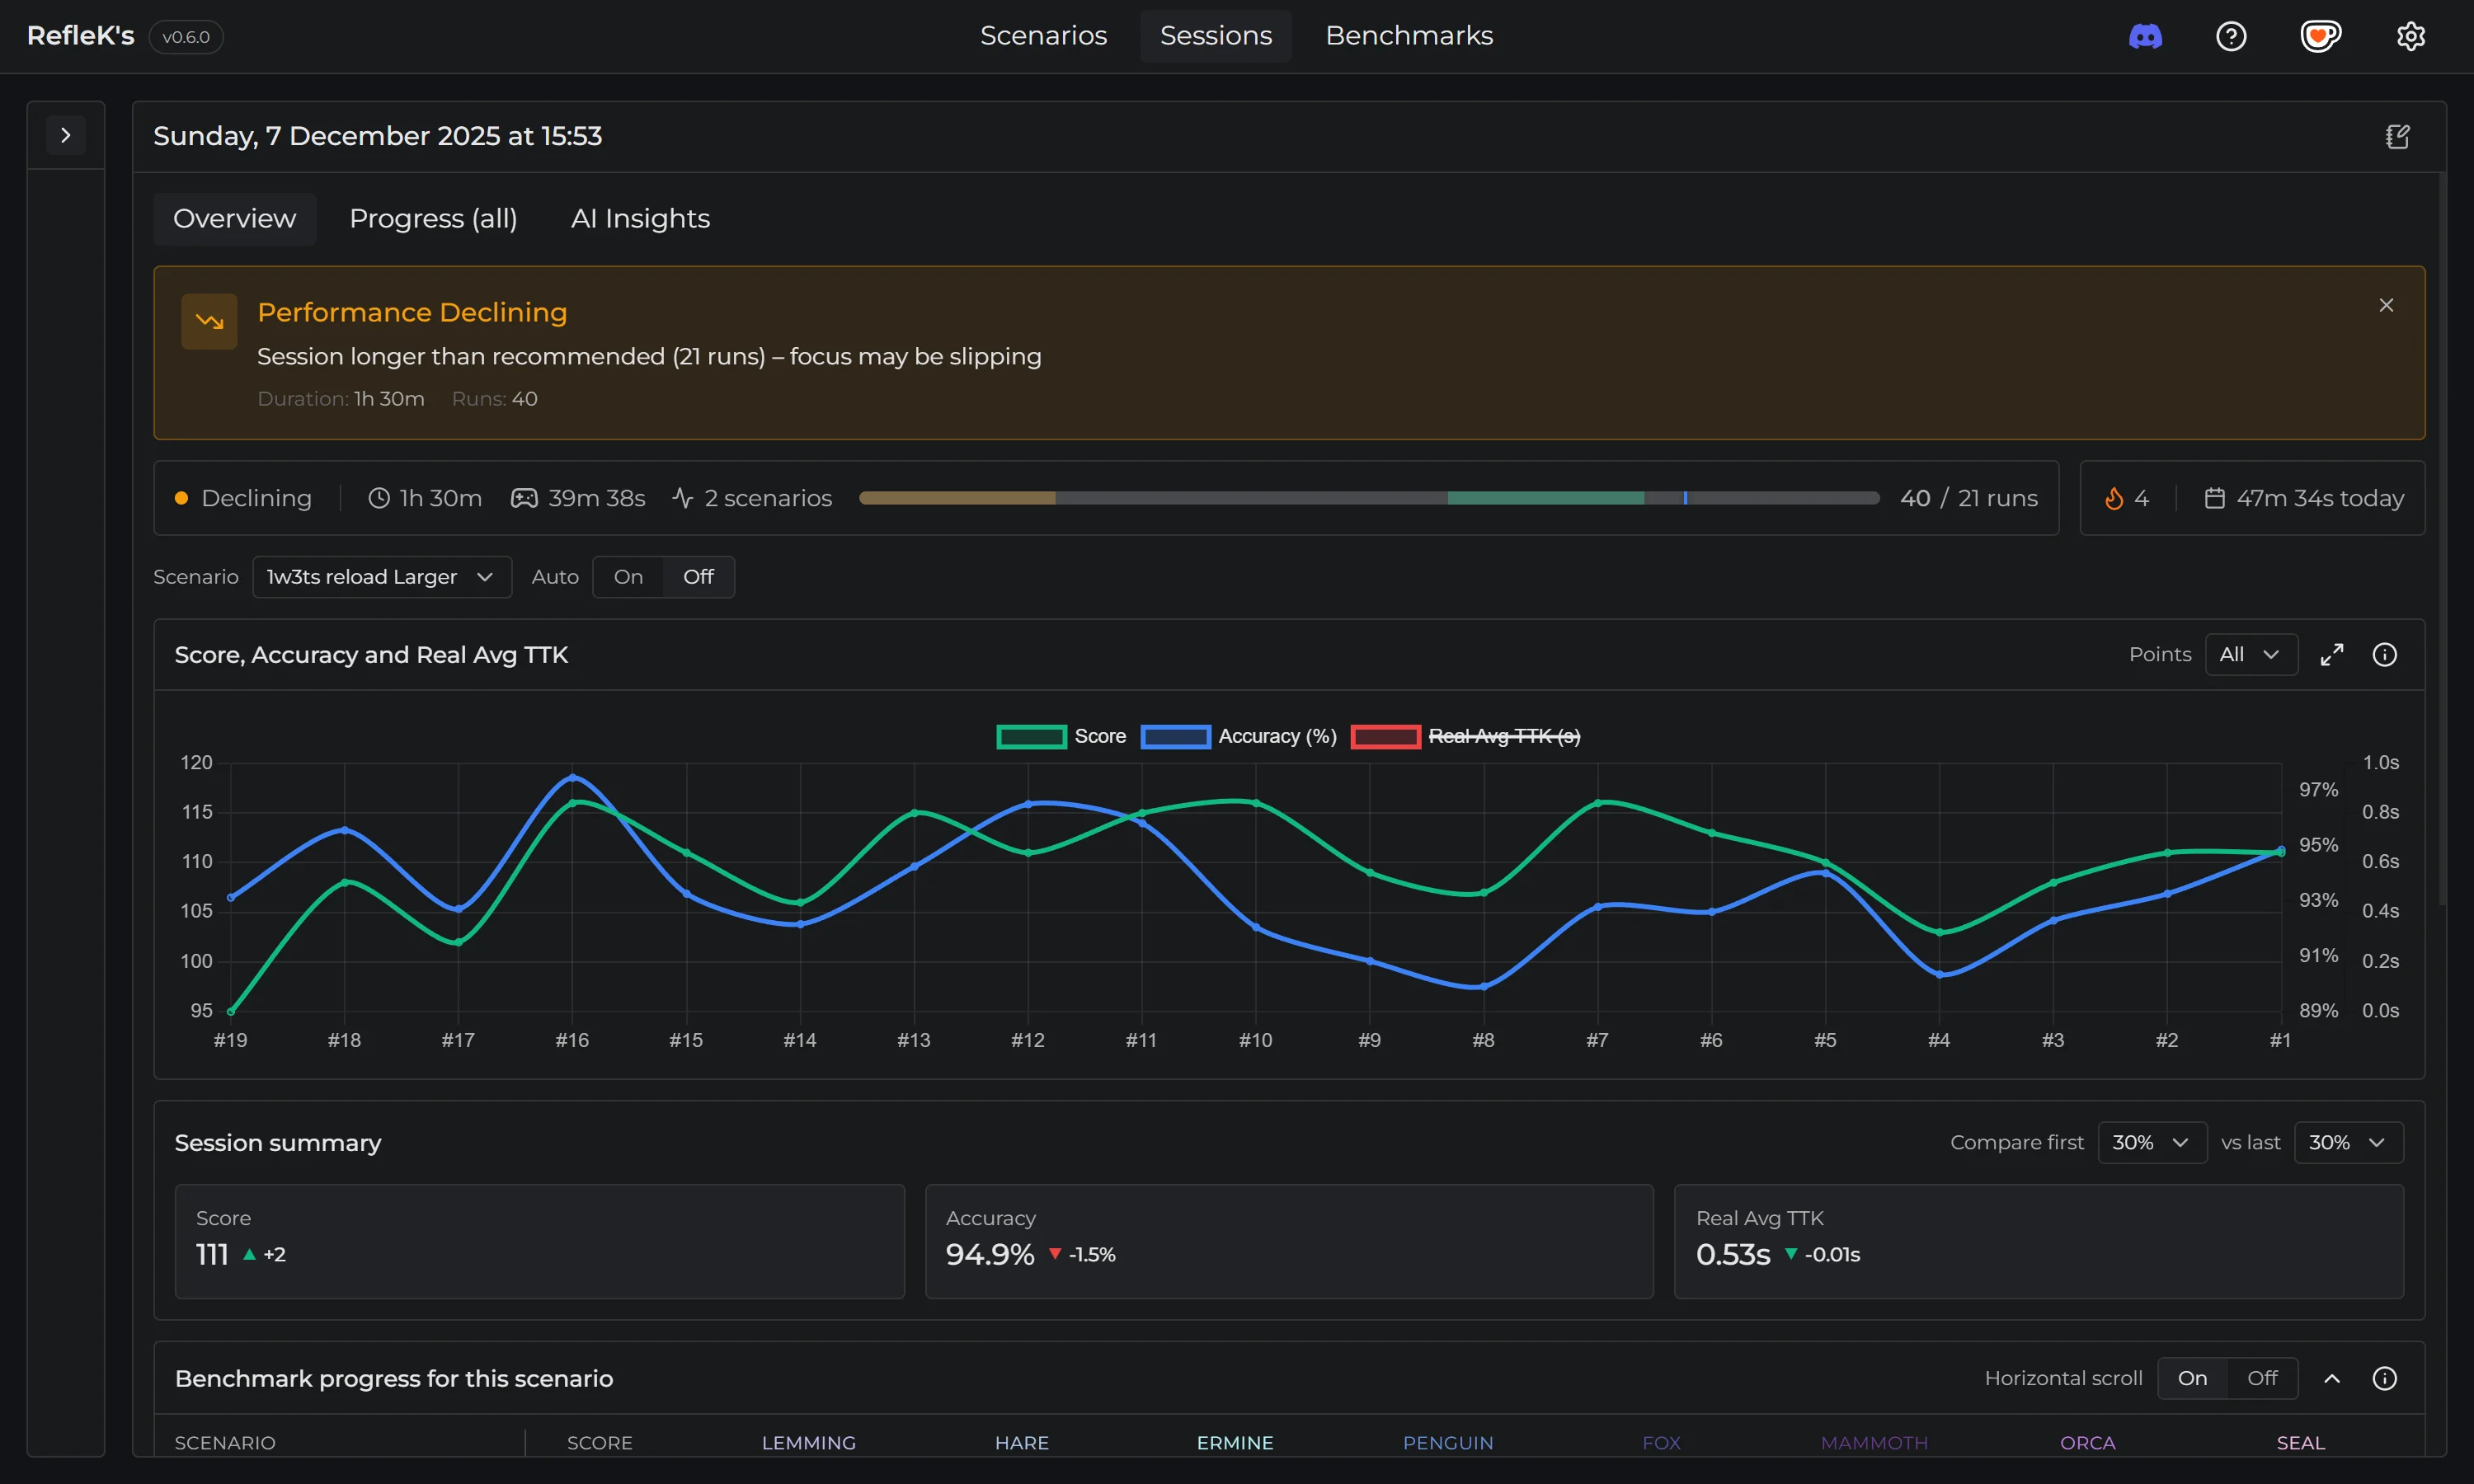Open the Progress (all) tab
Viewport: 2474px width, 1484px height.
pos(433,218)
